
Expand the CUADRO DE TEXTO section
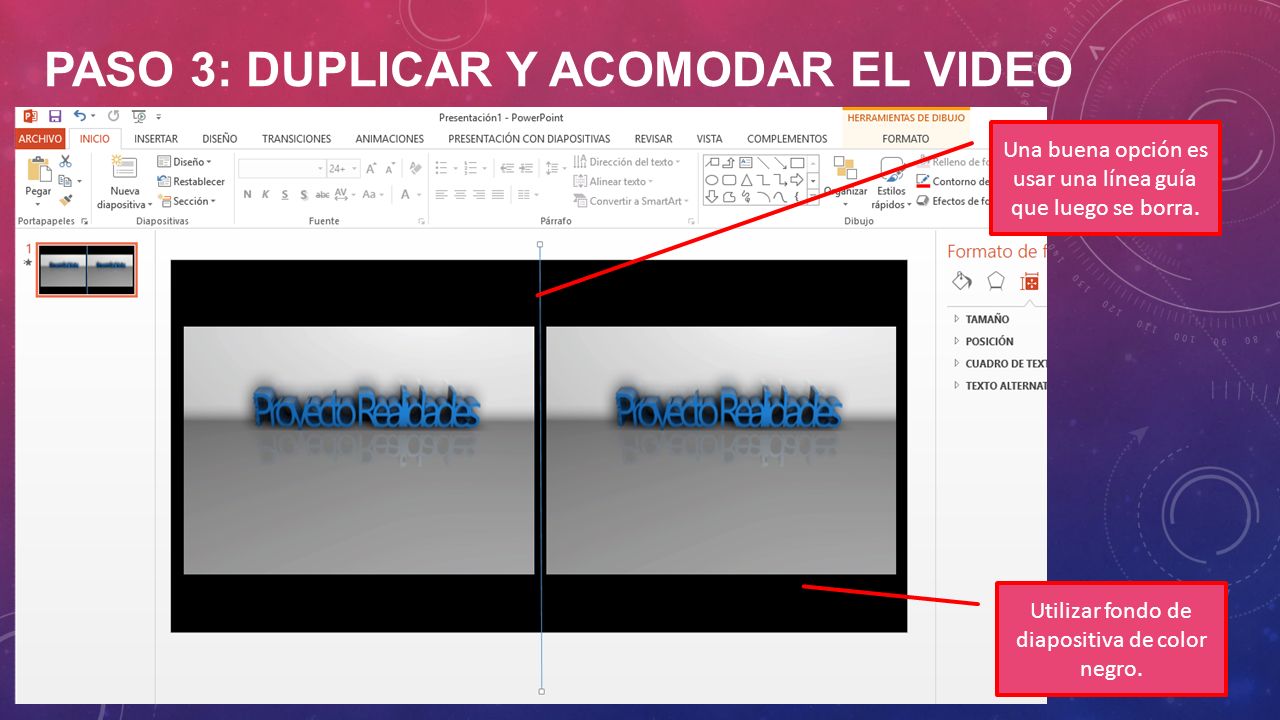pyautogui.click(x=1000, y=363)
